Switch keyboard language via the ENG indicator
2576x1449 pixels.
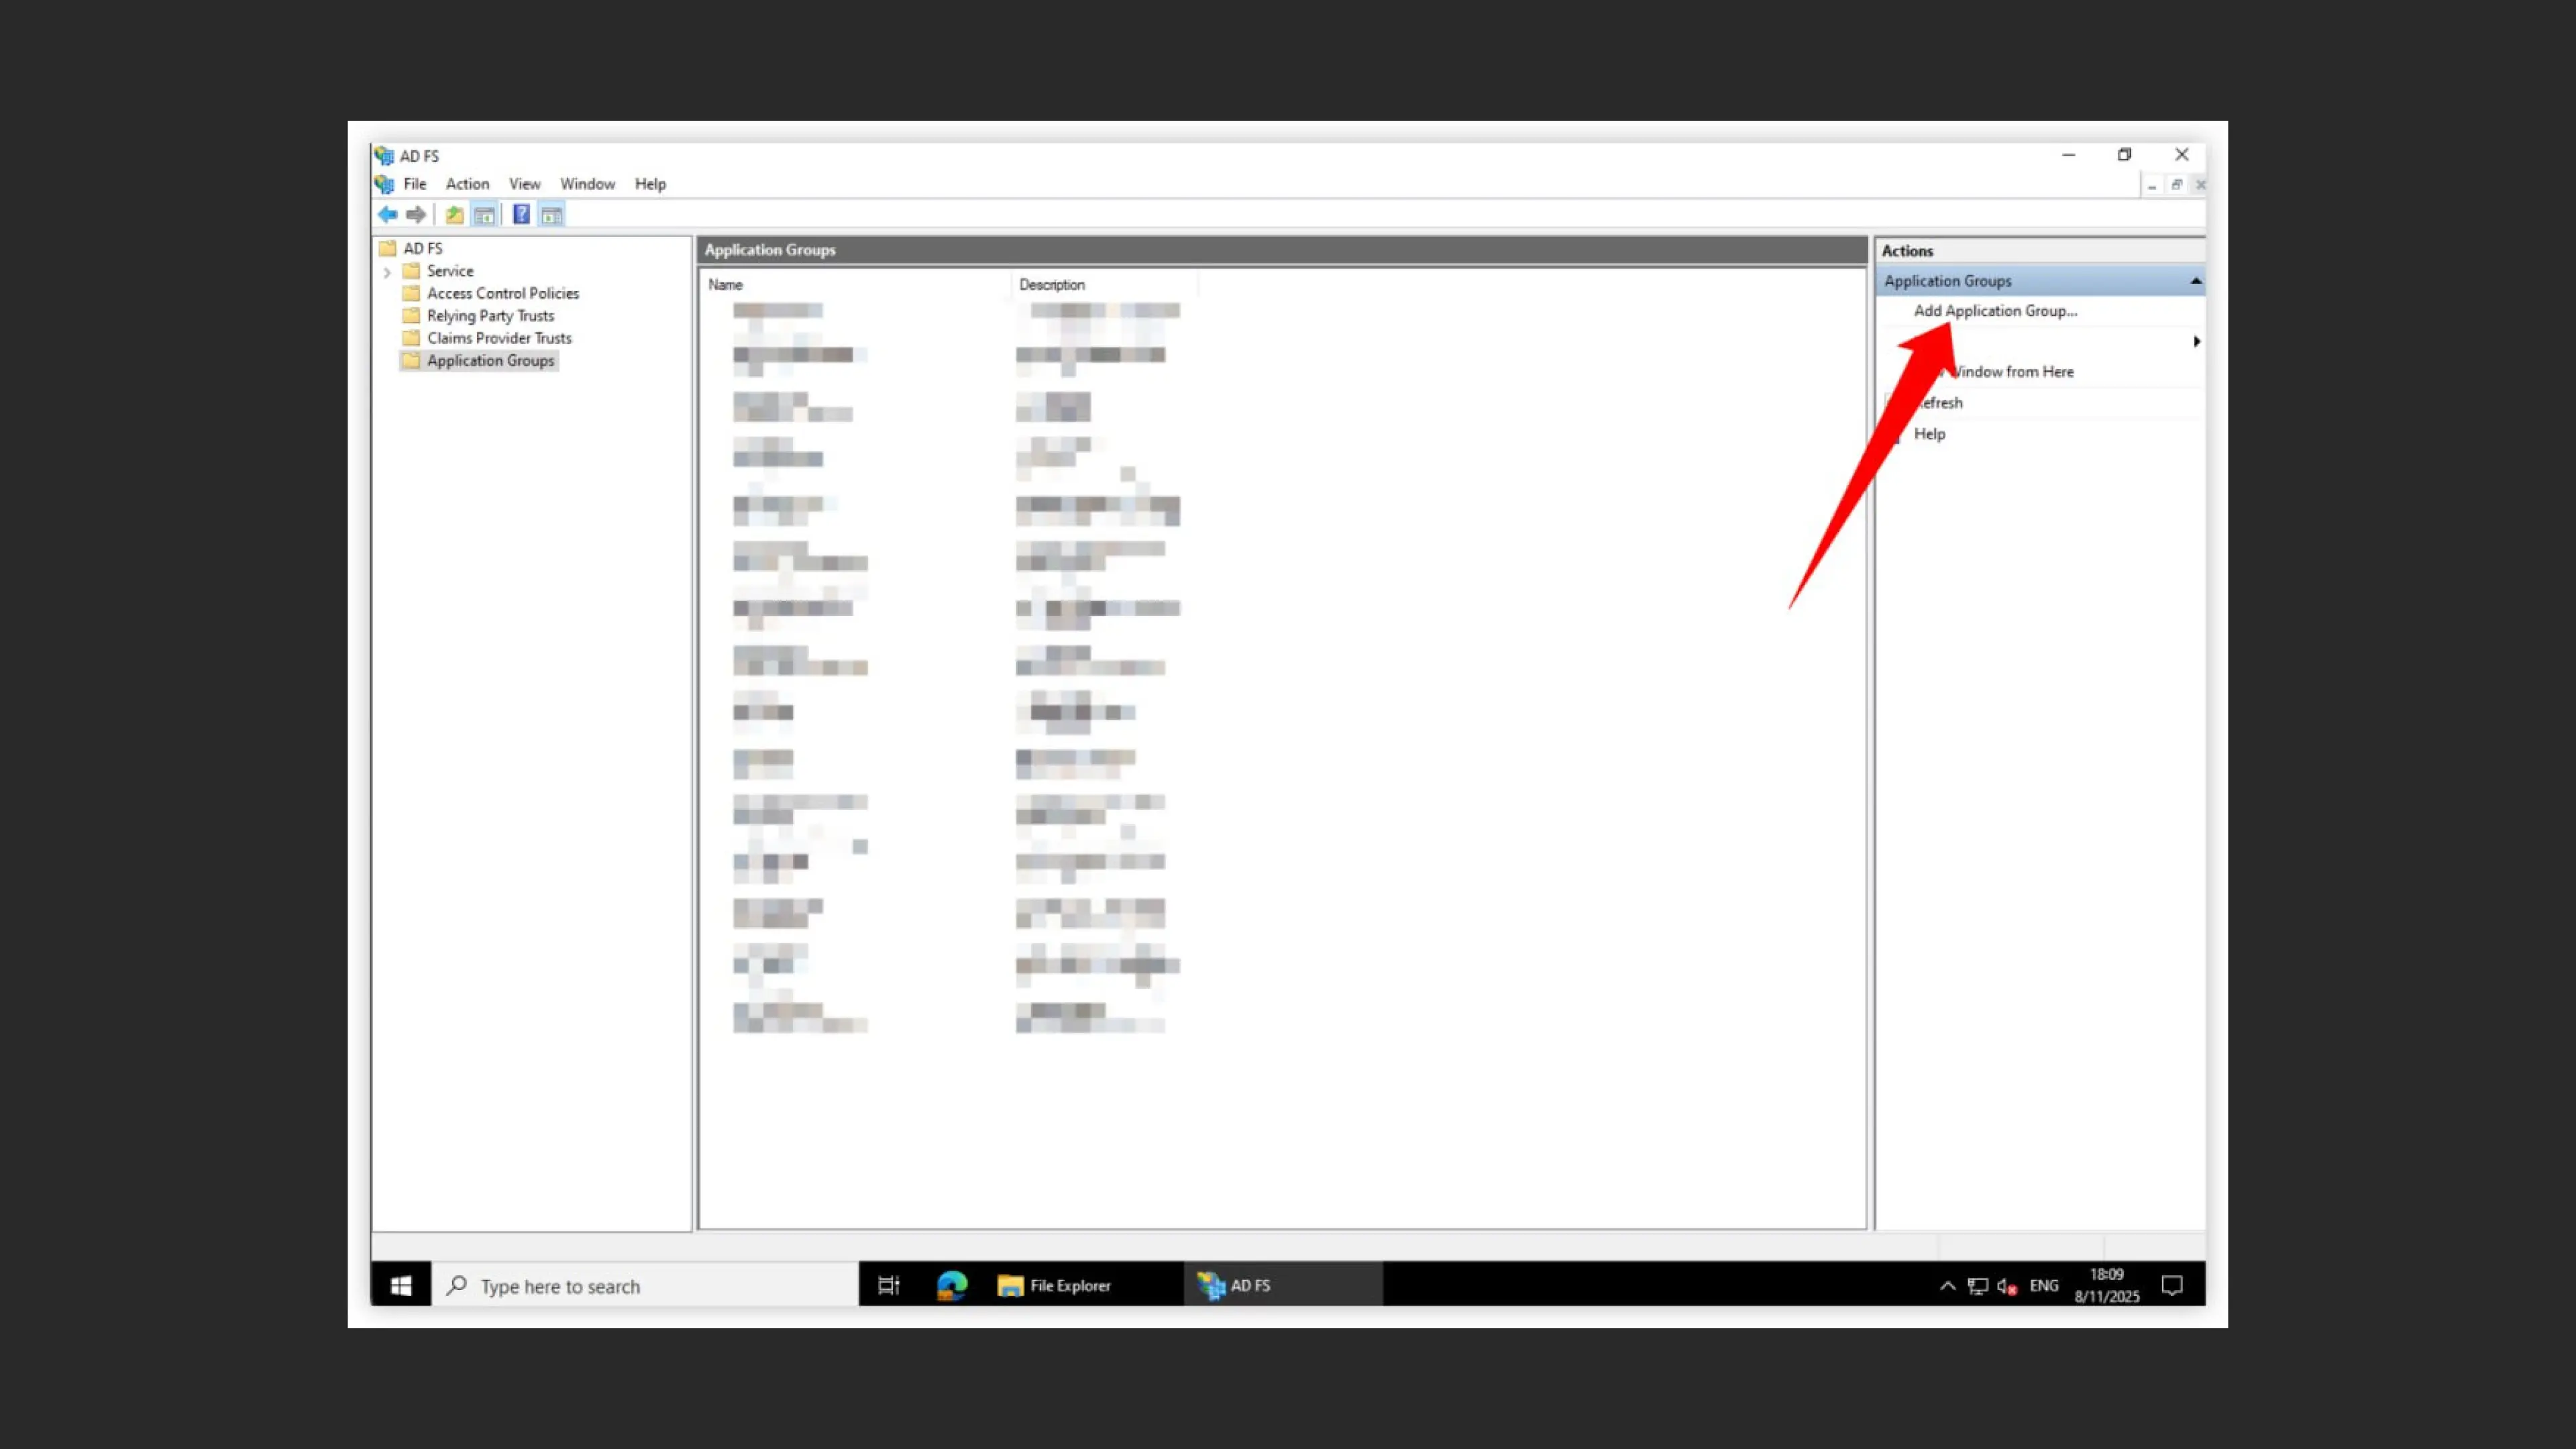pos(2044,1286)
